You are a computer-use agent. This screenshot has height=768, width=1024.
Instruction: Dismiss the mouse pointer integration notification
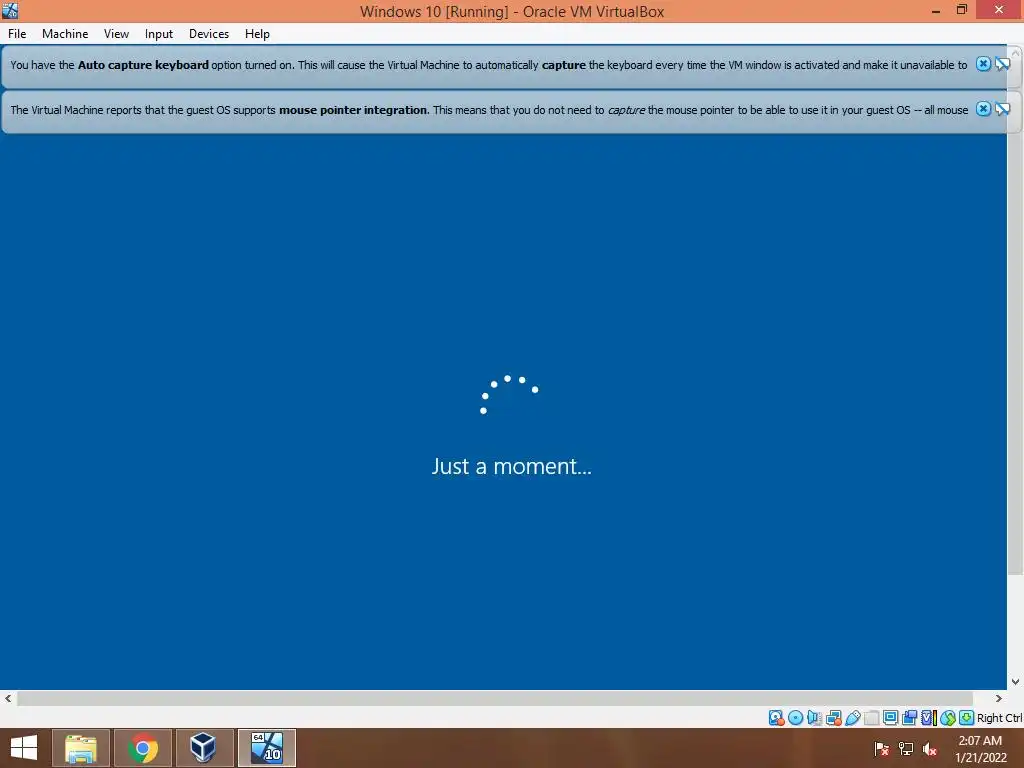pyautogui.click(x=983, y=109)
